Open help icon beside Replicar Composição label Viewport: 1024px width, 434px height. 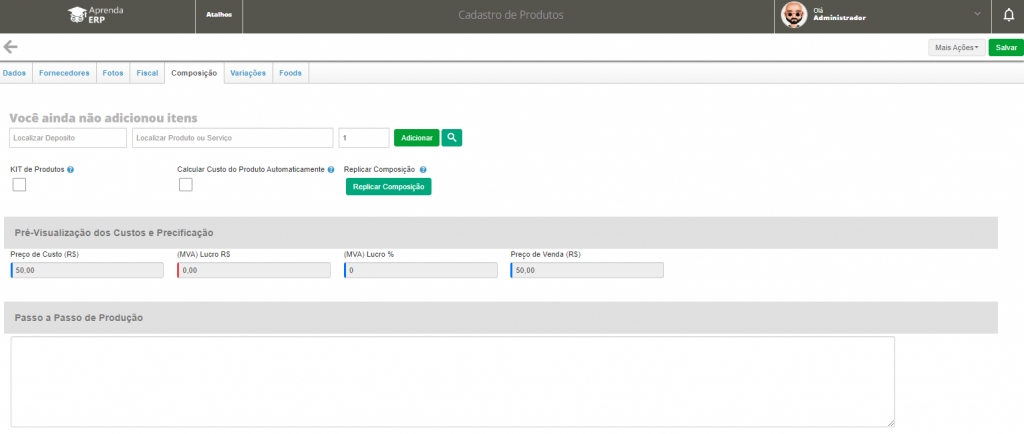[x=424, y=170]
